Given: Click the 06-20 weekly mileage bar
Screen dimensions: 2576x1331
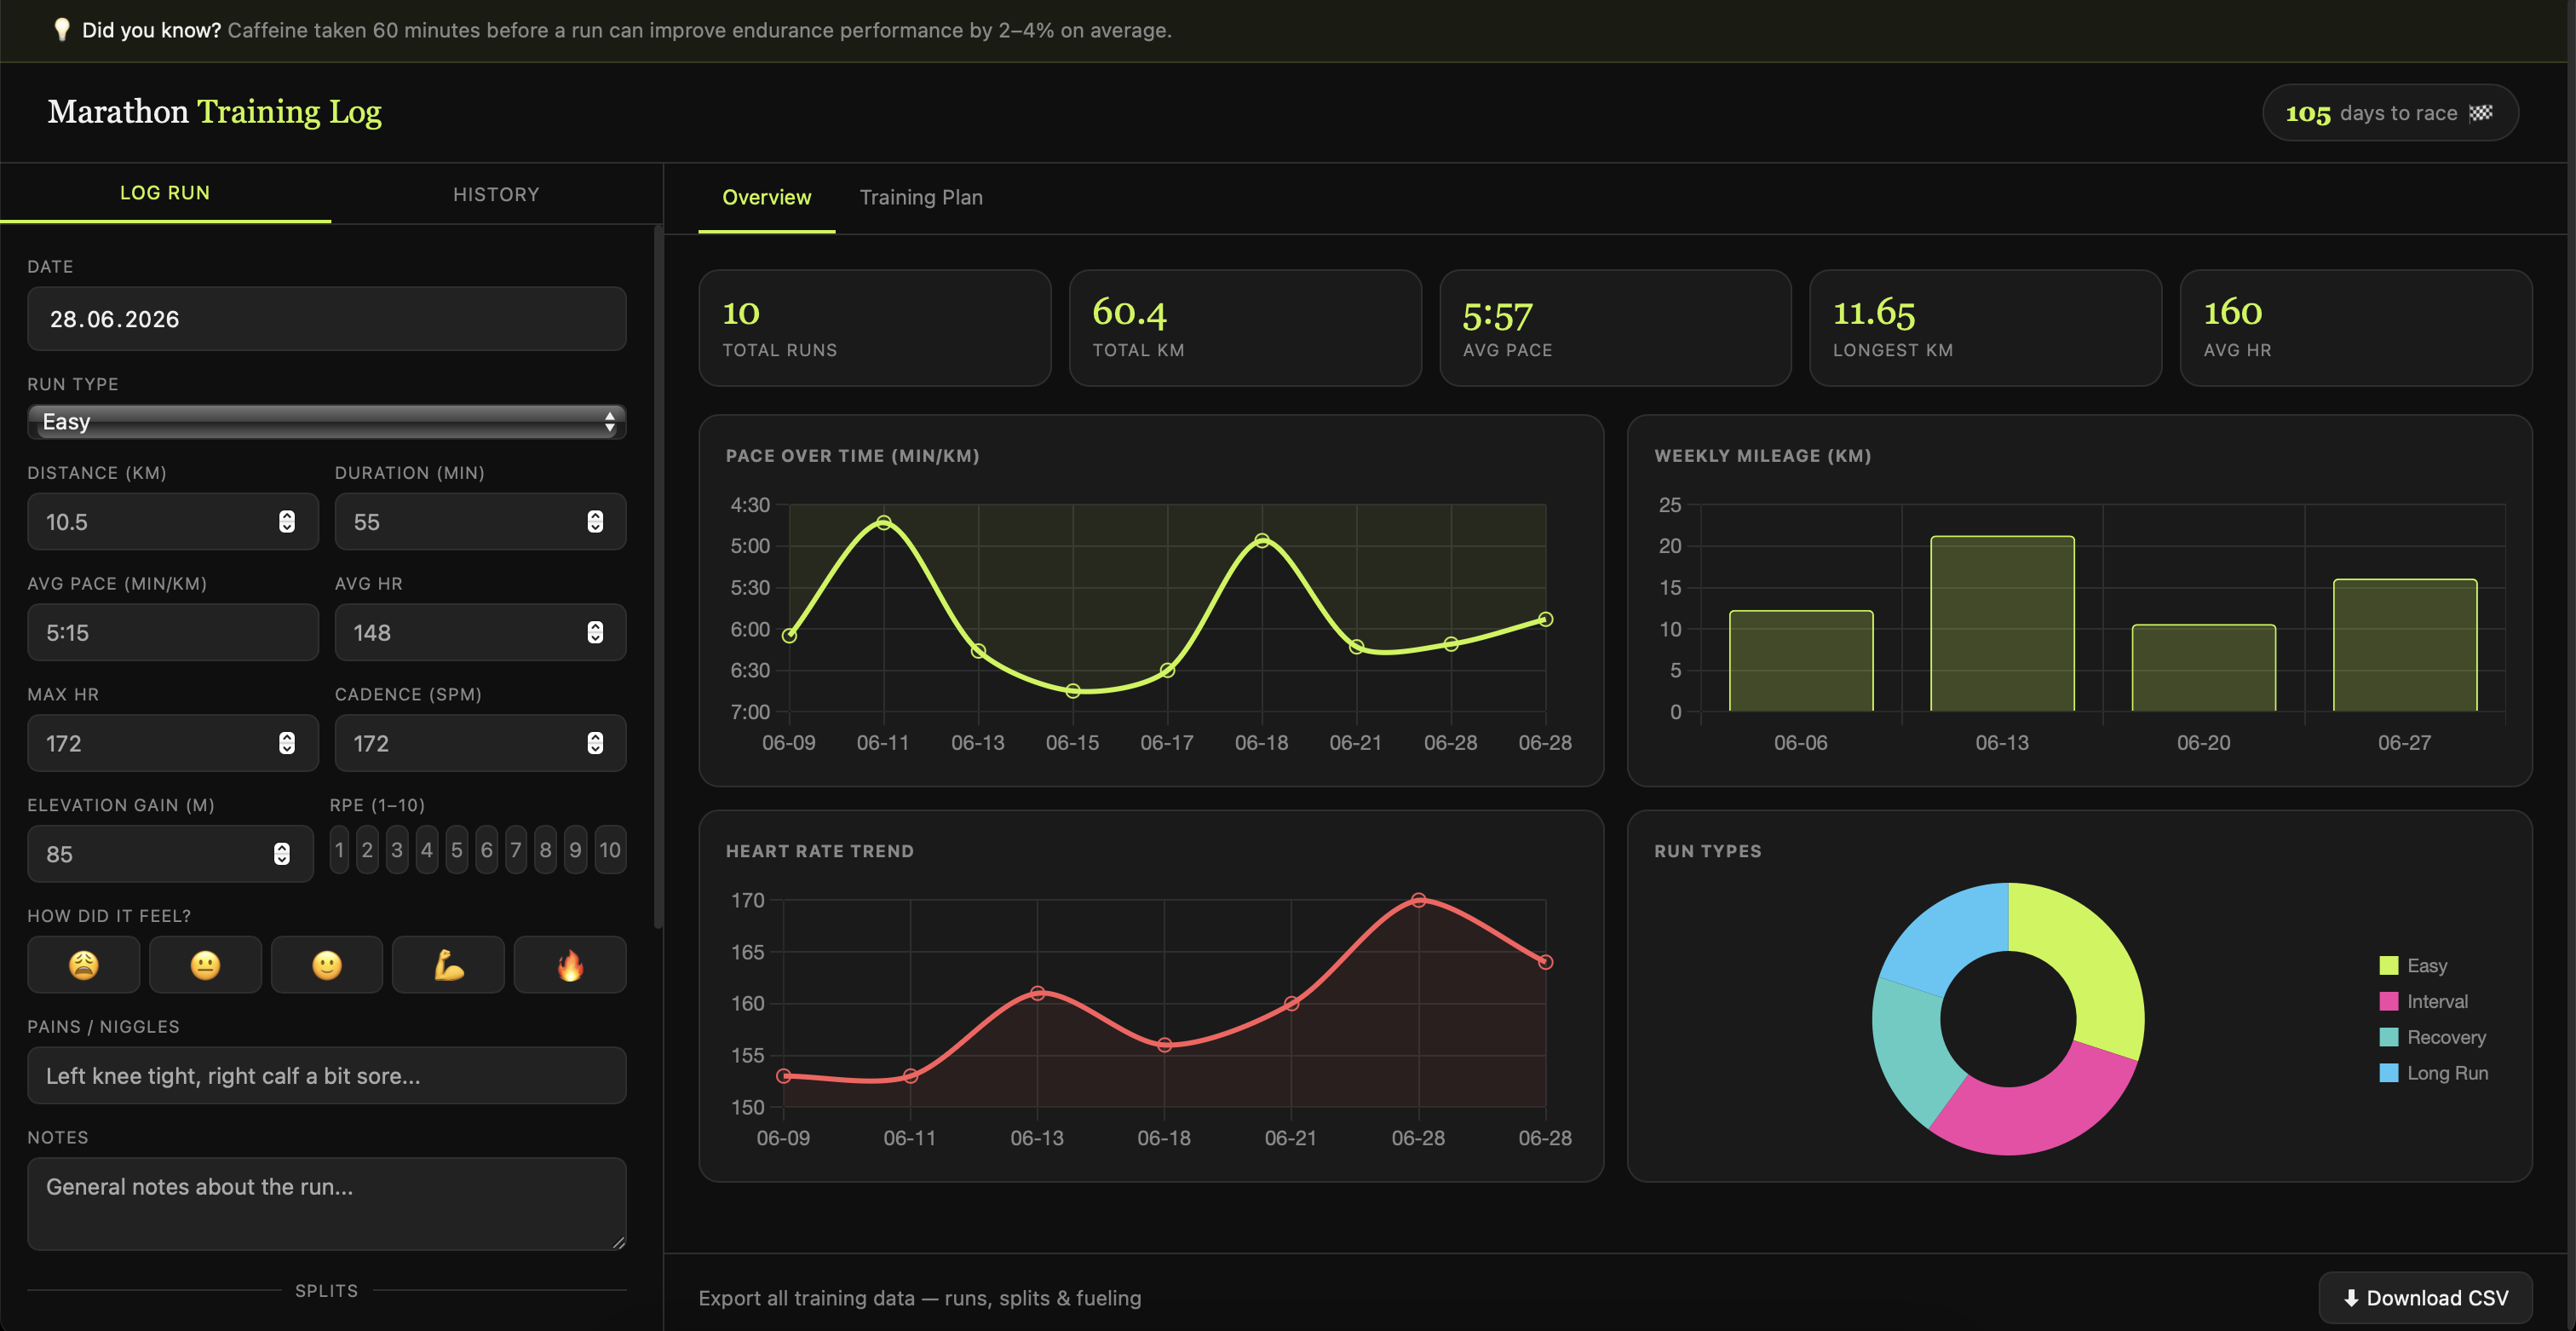Looking at the screenshot, I should click(x=2204, y=668).
